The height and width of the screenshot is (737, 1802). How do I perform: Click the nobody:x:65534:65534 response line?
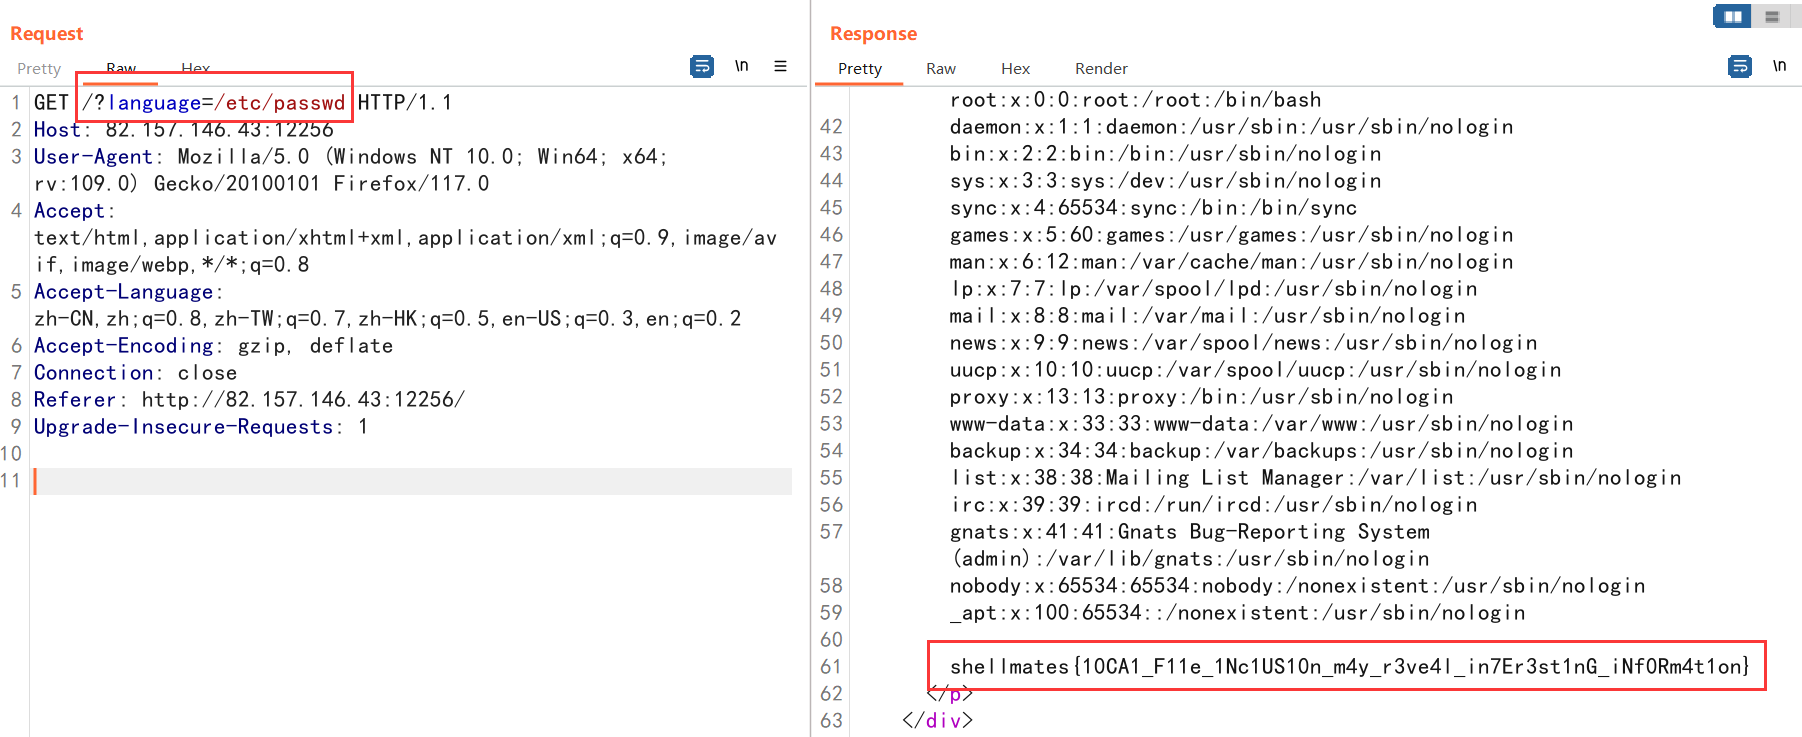1297,586
